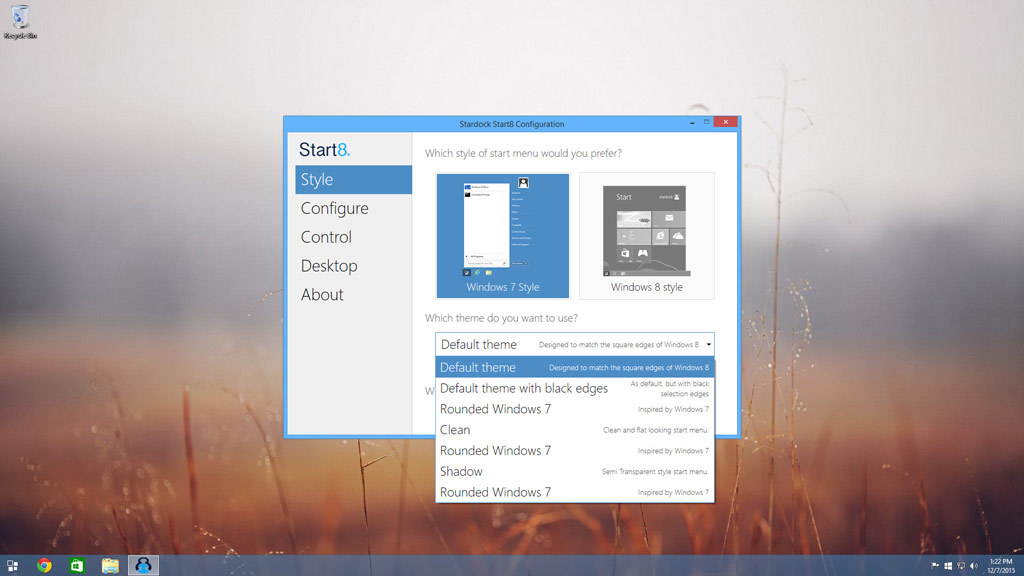
Task: Collapse the theme dropdown using its arrow
Action: click(x=708, y=345)
